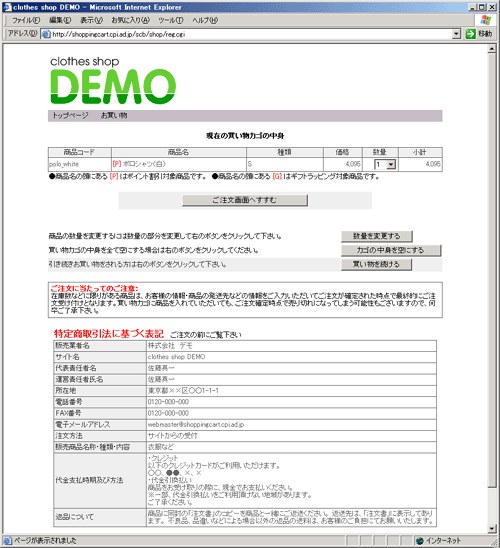This screenshot has height=548, width=500.
Task: Open the ファイル(F) menu
Action: pos(26,20)
